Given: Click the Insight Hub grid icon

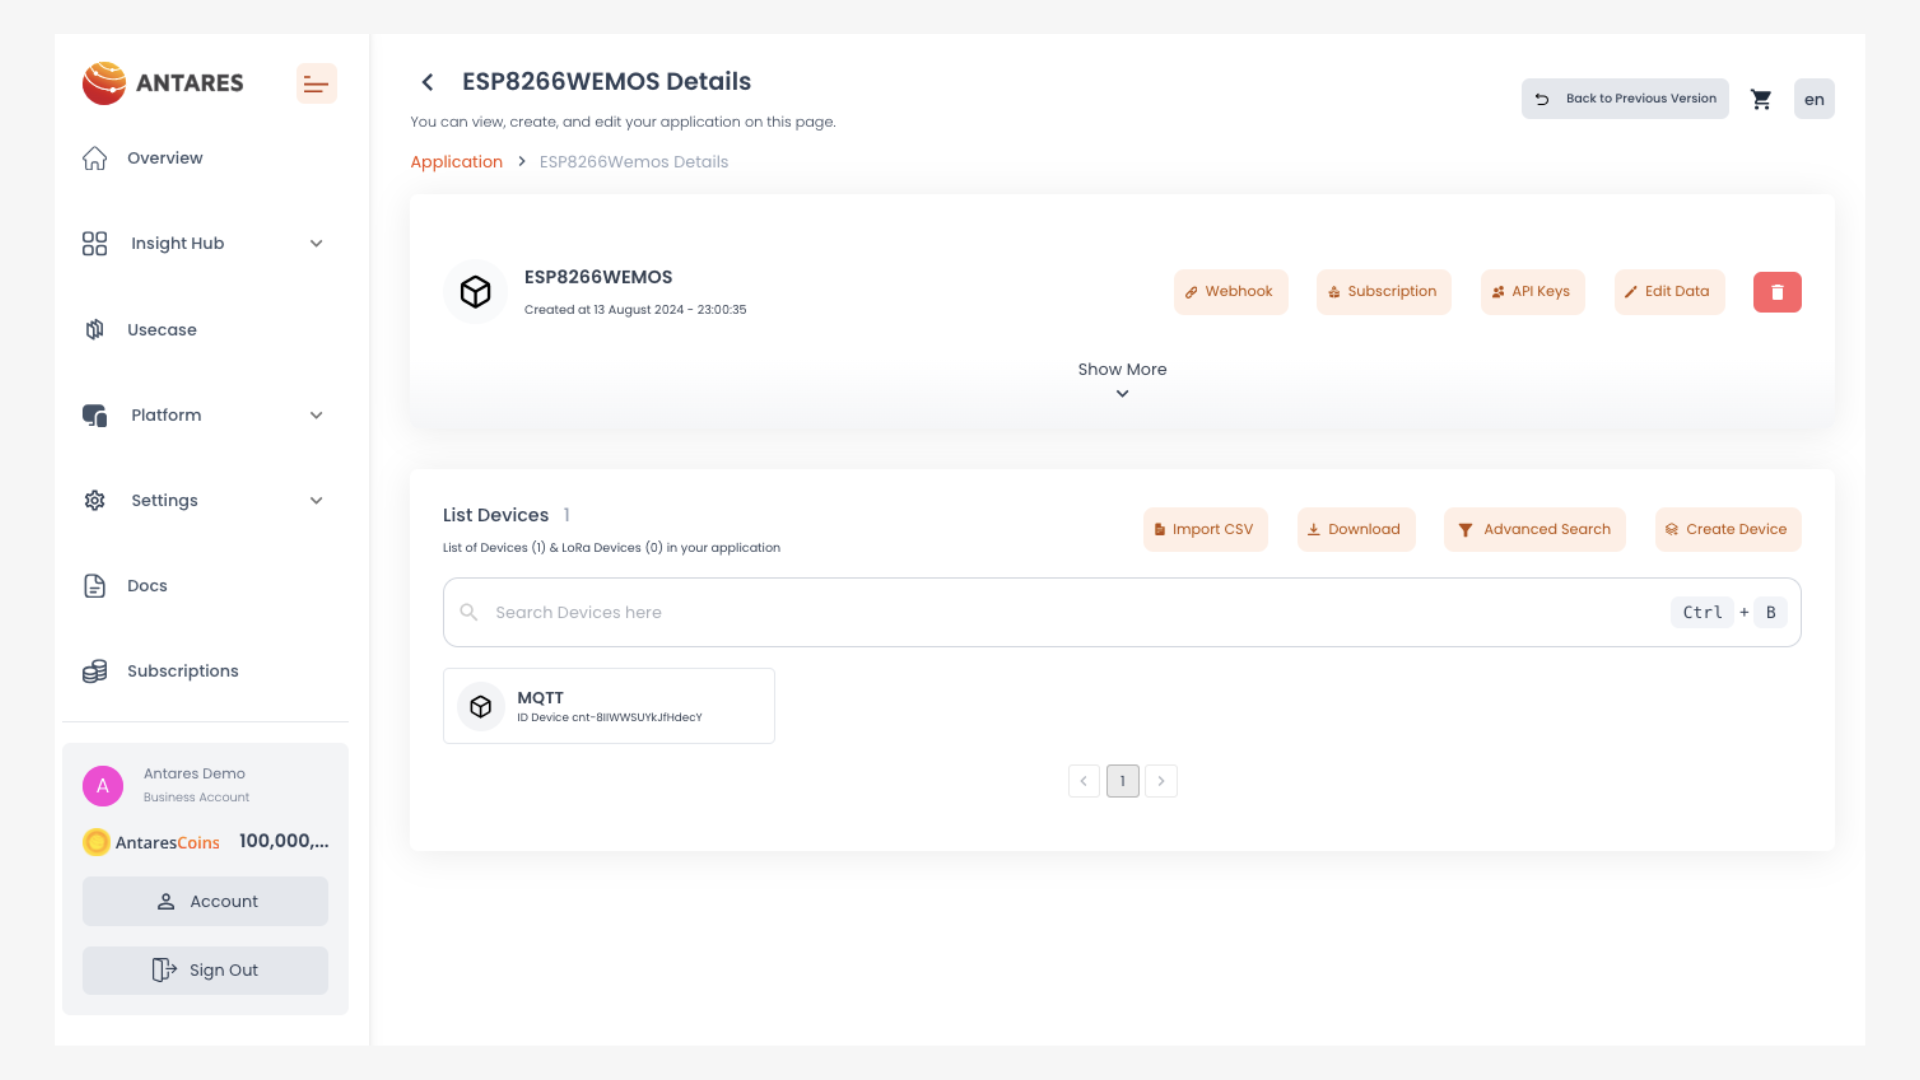Looking at the screenshot, I should tap(95, 243).
